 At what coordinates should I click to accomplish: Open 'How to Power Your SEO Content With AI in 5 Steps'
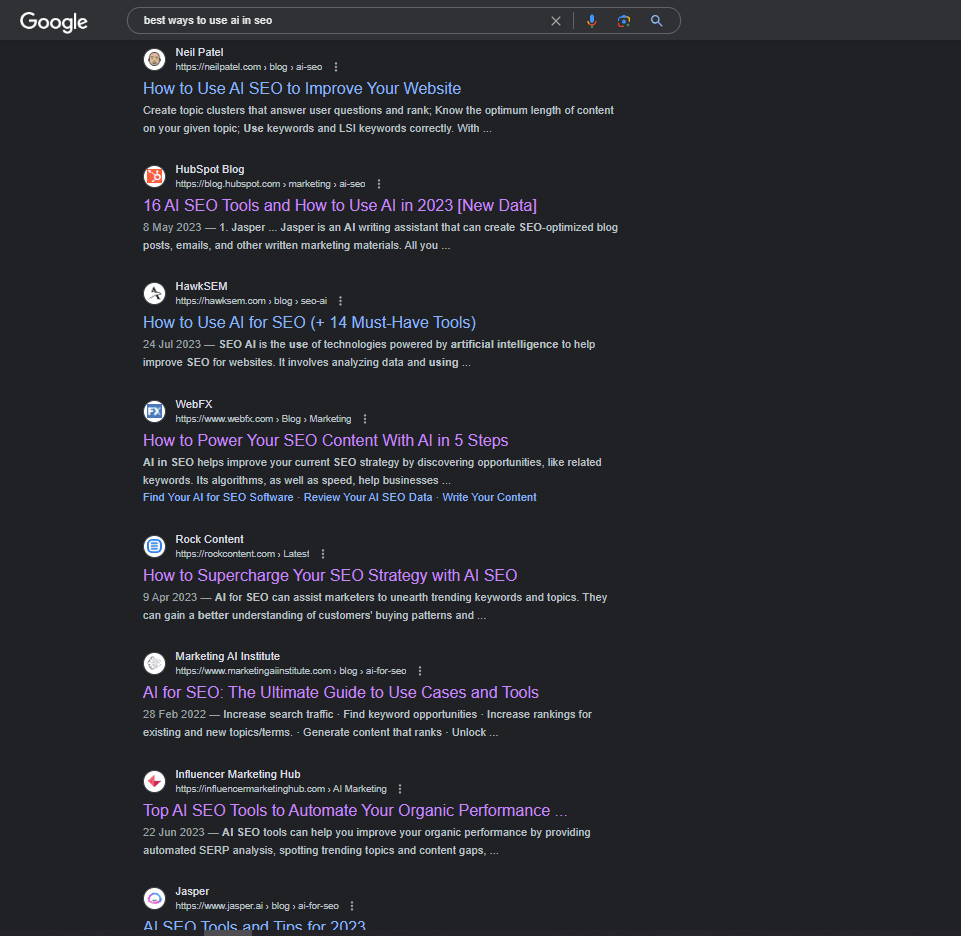point(325,440)
